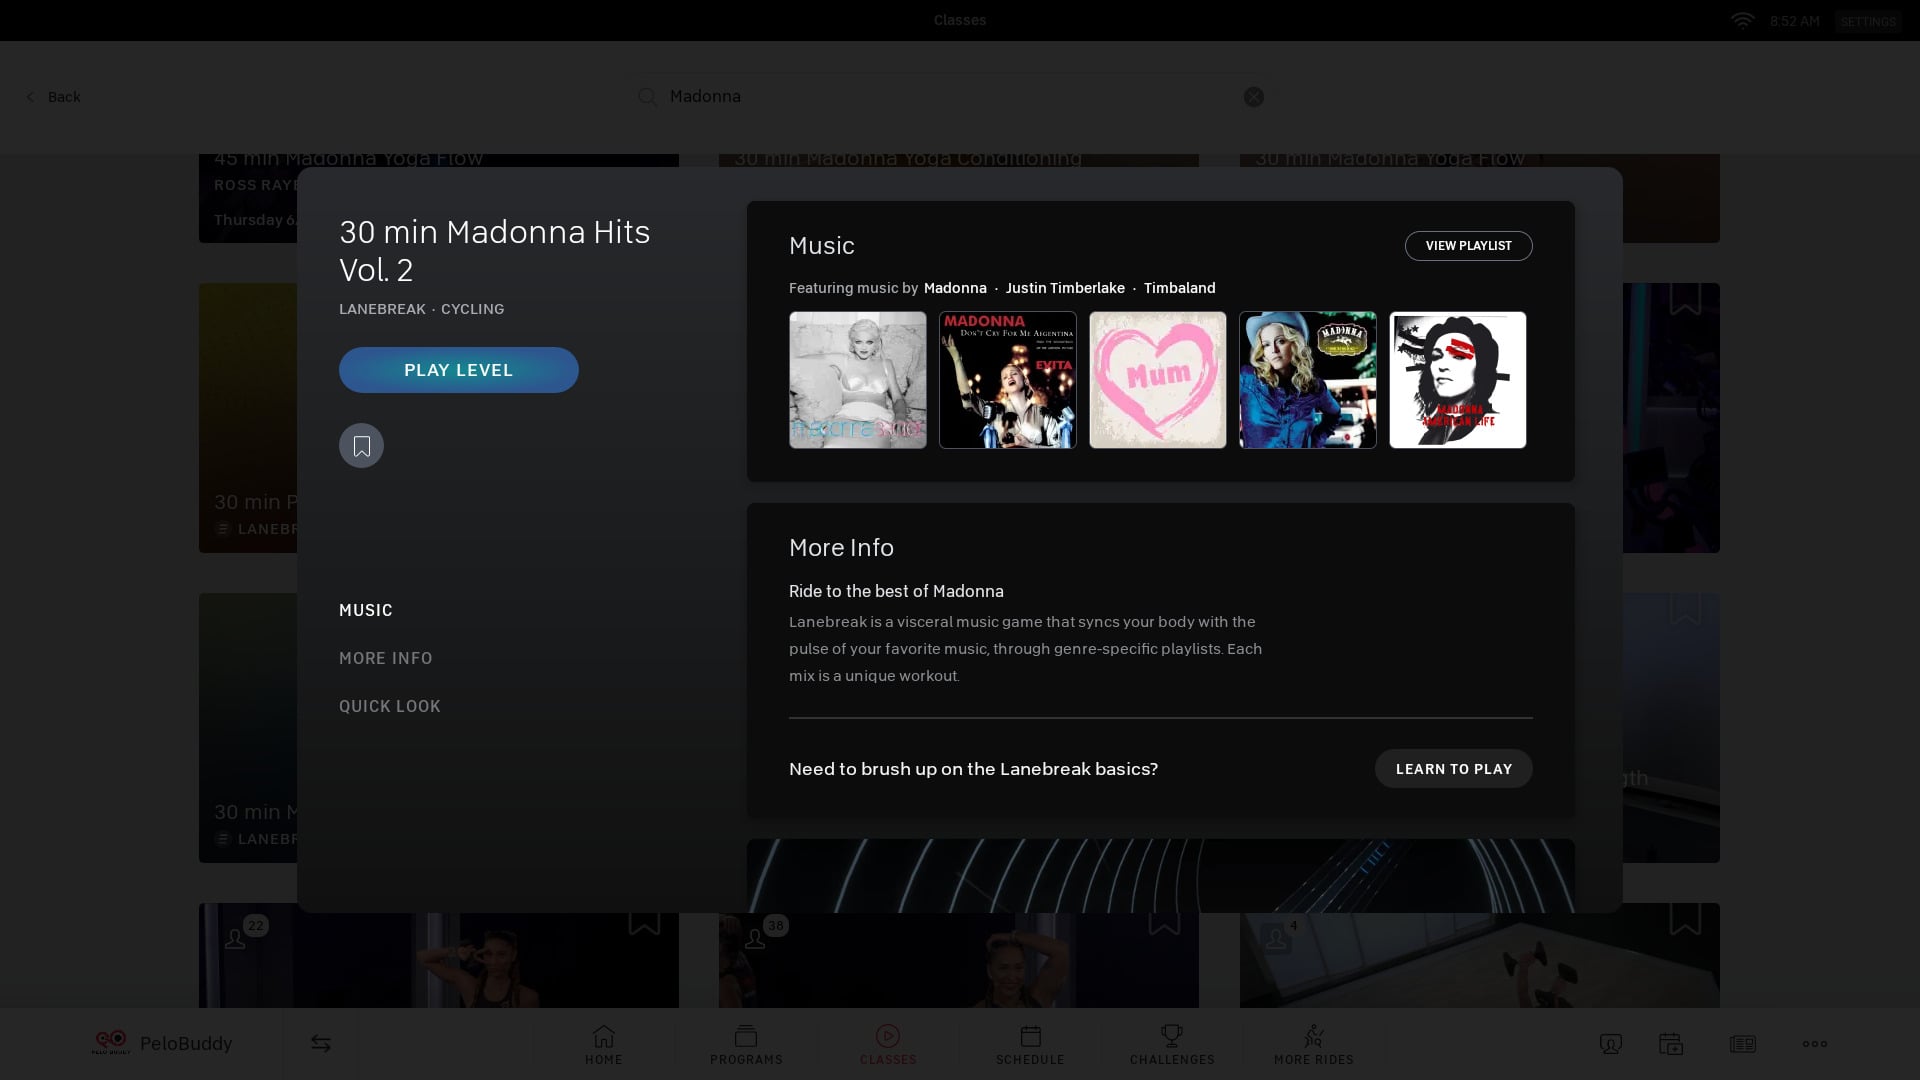
Task: Bookmark the background class card with 38 members
Action: [1164, 922]
